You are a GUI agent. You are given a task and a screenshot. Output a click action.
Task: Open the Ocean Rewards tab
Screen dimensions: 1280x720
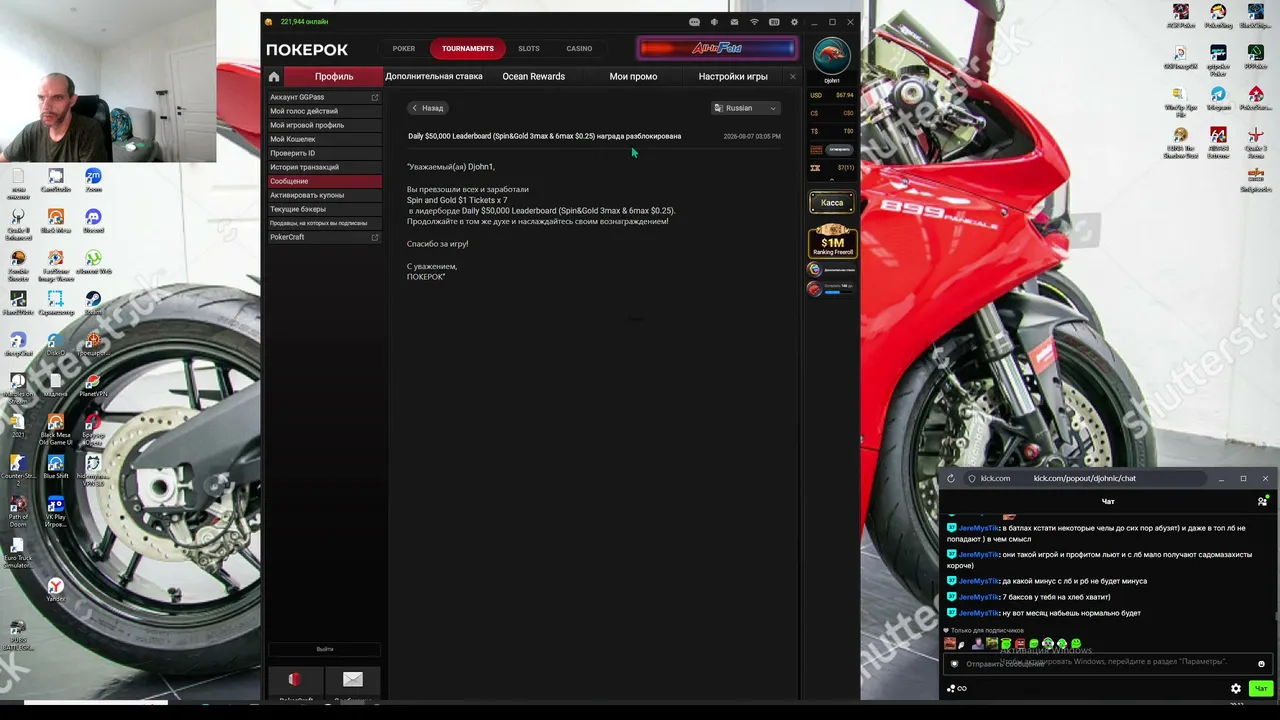[x=534, y=77]
